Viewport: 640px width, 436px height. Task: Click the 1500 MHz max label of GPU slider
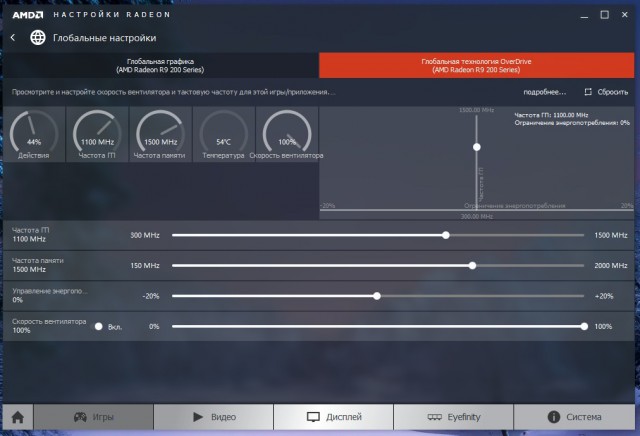click(x=611, y=235)
